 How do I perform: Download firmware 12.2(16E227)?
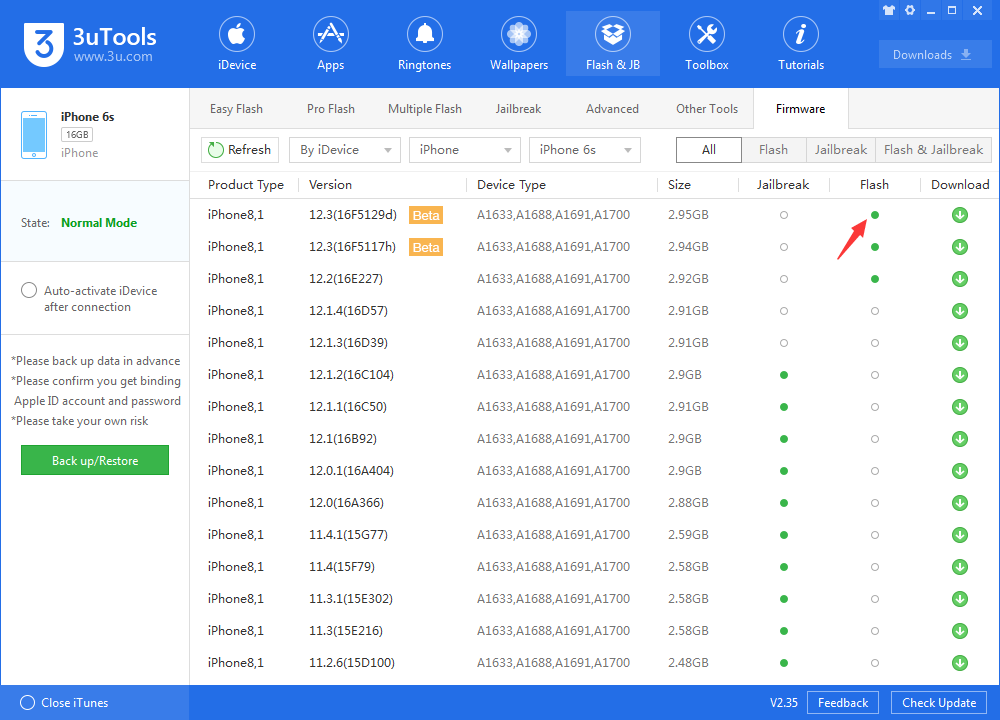pos(959,279)
